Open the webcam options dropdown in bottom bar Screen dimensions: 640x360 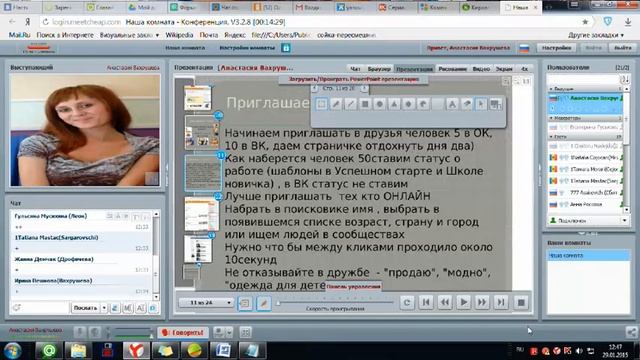tap(229, 333)
